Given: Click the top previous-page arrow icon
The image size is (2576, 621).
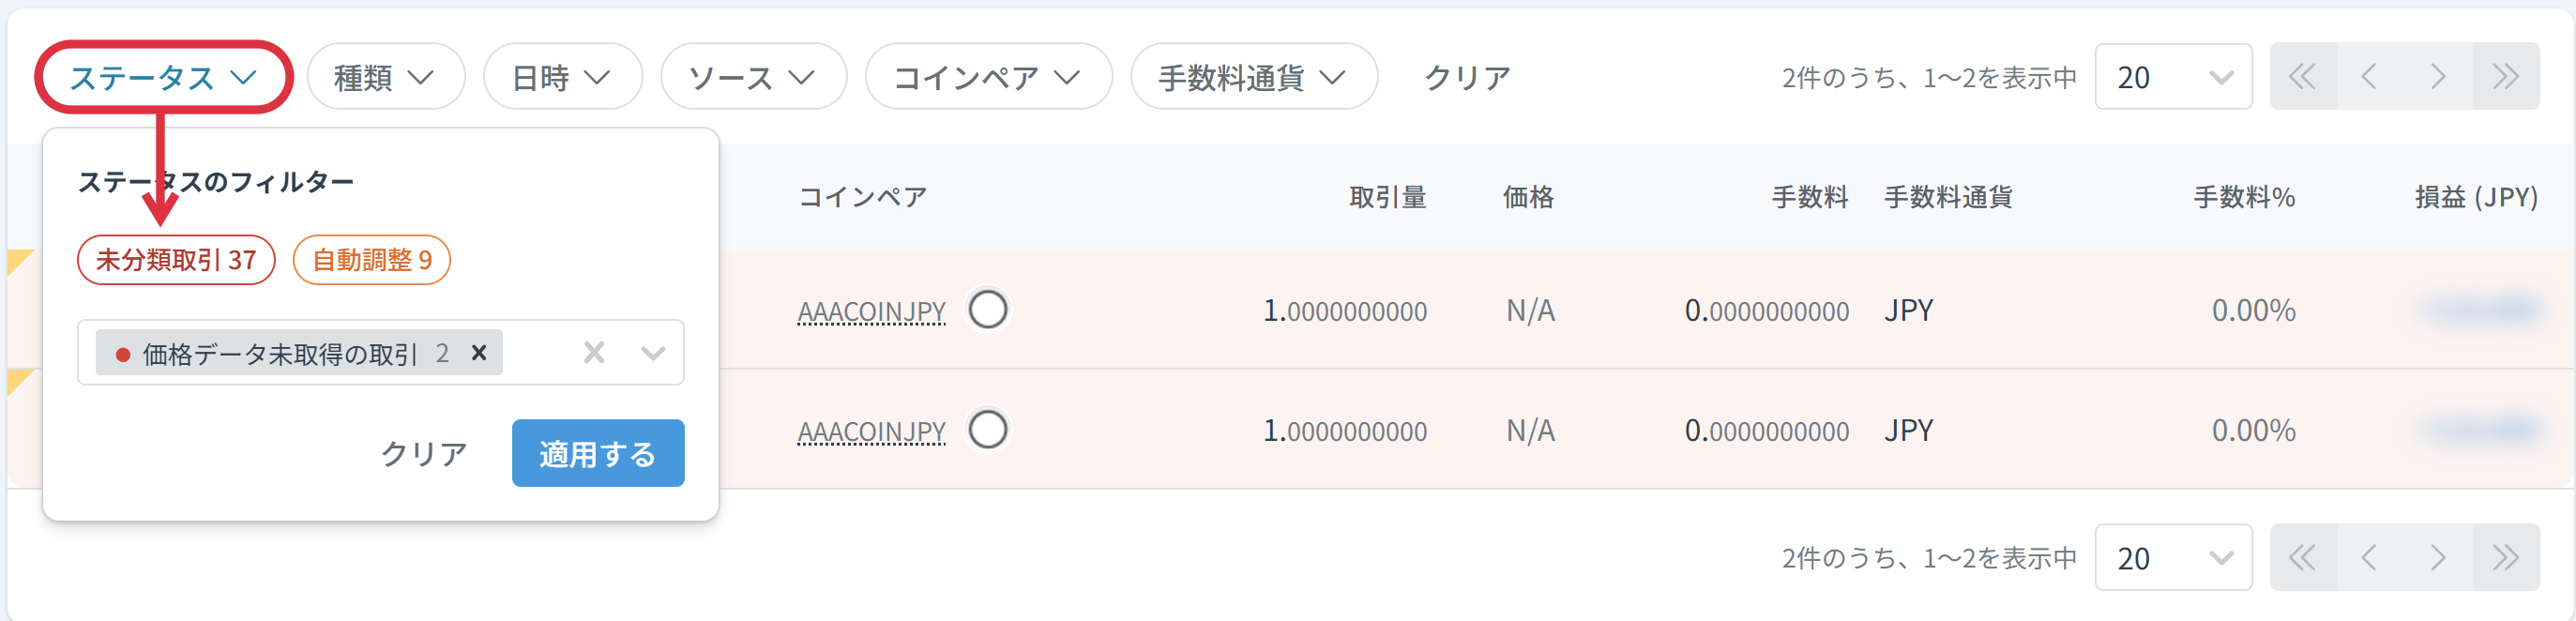Looking at the screenshot, I should [2369, 77].
